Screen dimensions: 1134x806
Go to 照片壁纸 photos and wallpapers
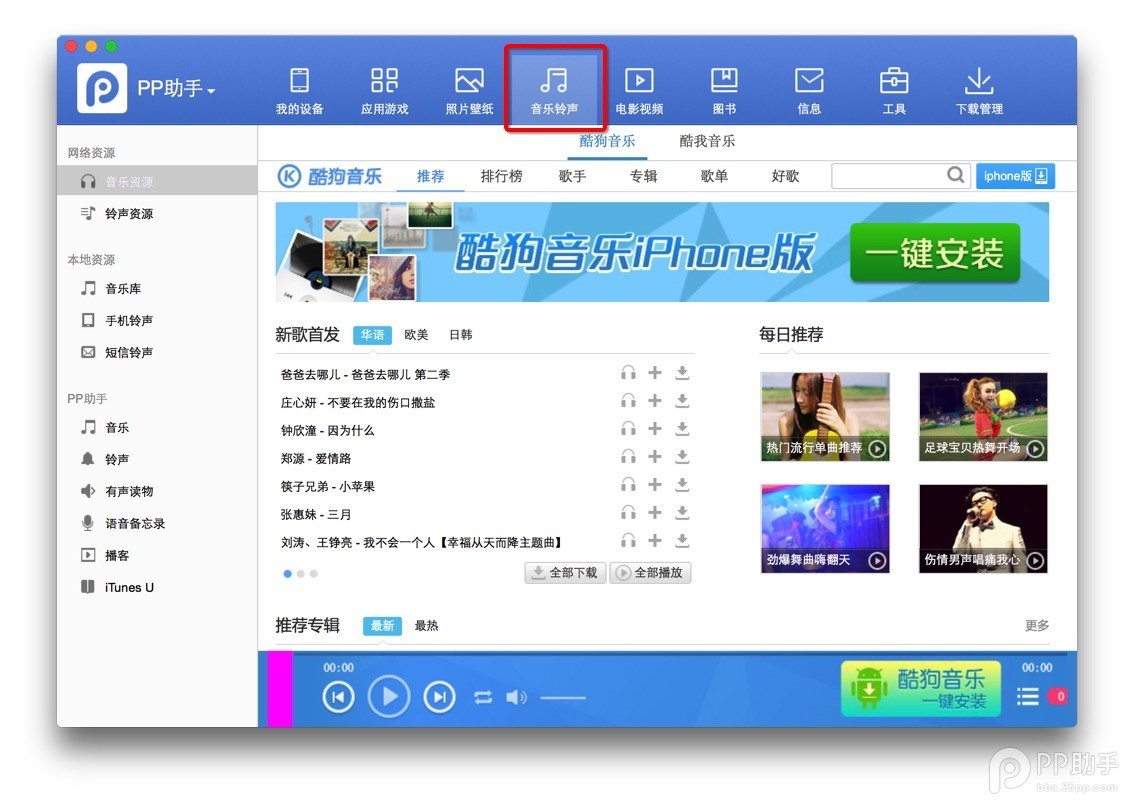[x=469, y=90]
